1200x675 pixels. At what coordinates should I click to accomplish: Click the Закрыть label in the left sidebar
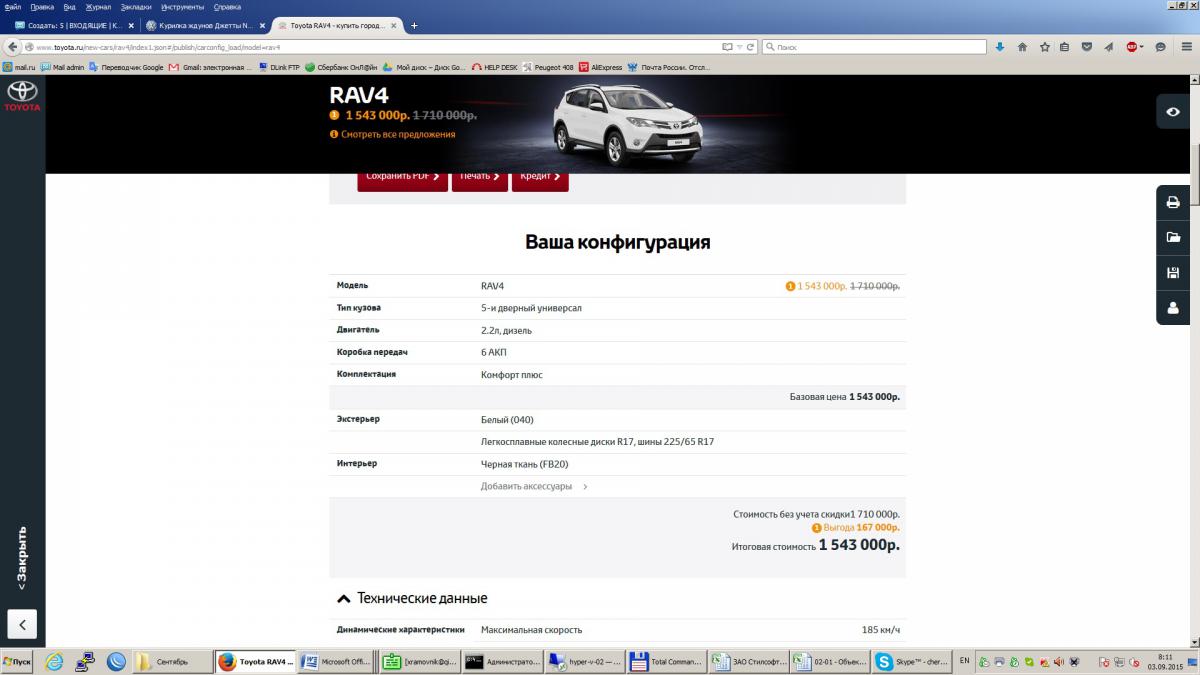[x=22, y=558]
